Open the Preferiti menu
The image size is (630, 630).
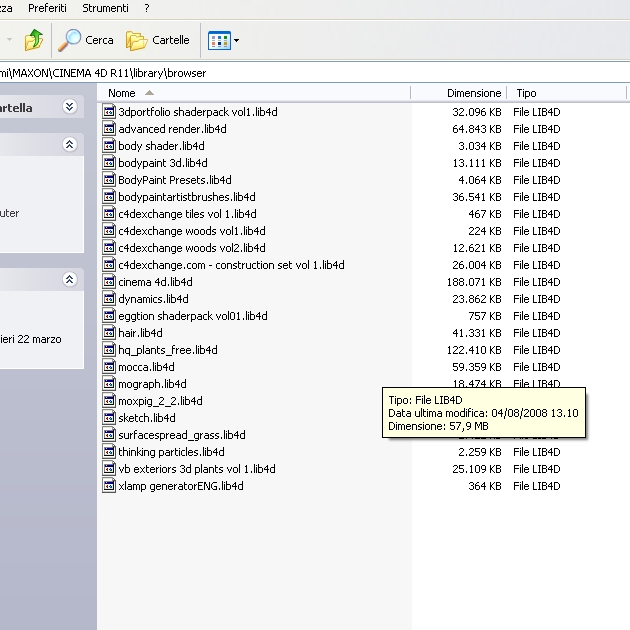click(47, 8)
